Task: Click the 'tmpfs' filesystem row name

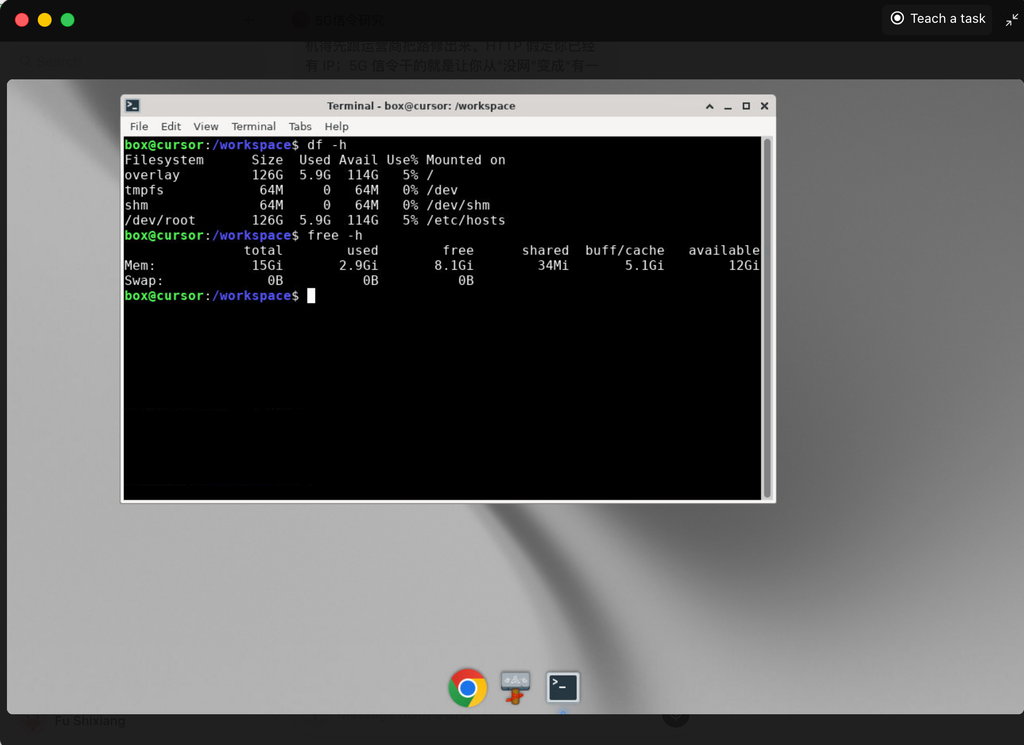Action: point(144,190)
